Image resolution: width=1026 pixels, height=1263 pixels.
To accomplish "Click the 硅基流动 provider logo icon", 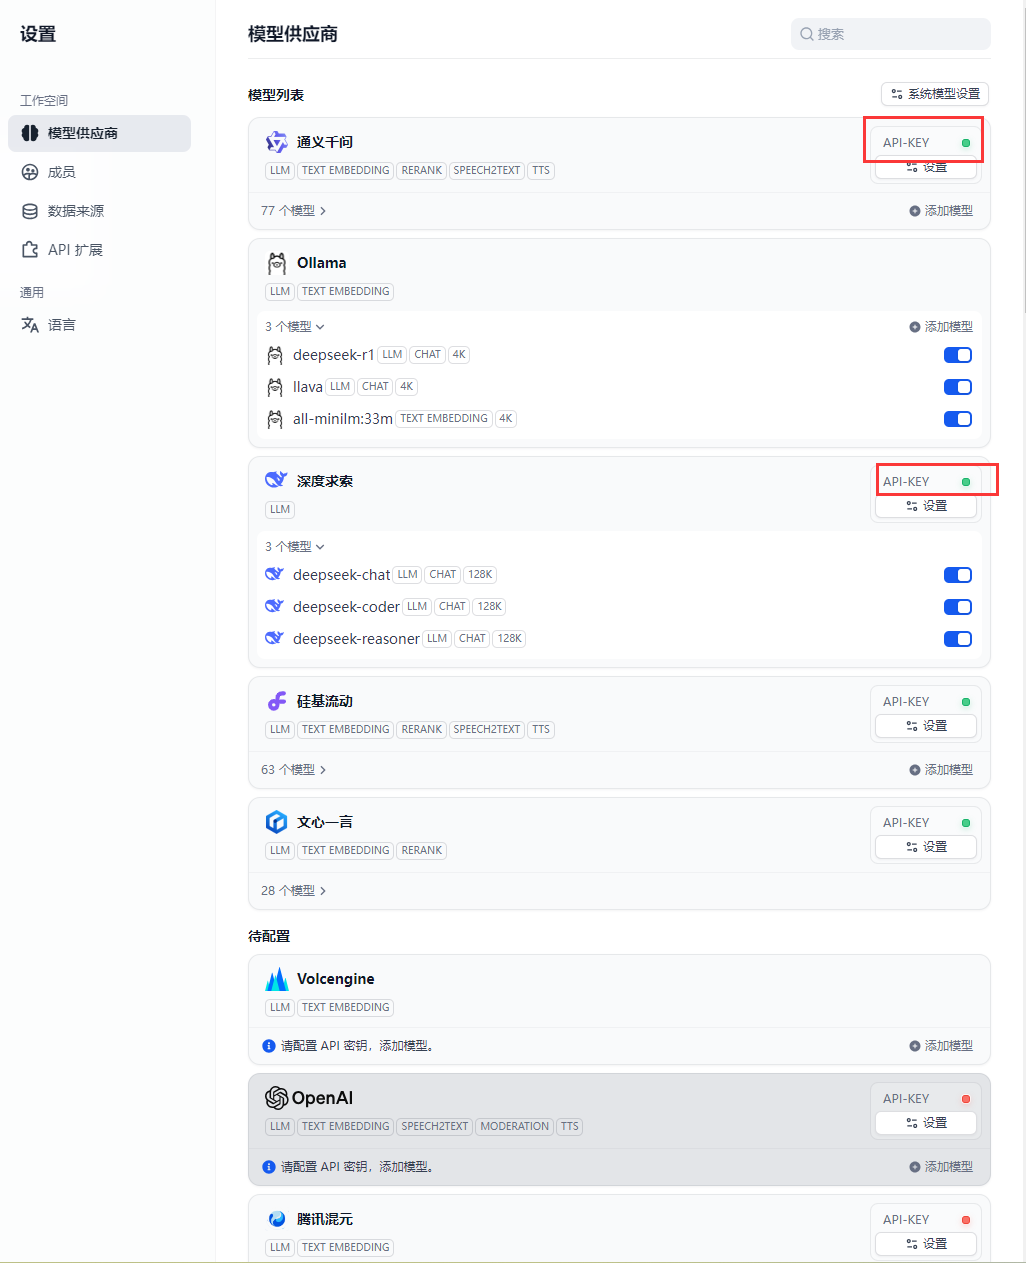I will (x=276, y=701).
